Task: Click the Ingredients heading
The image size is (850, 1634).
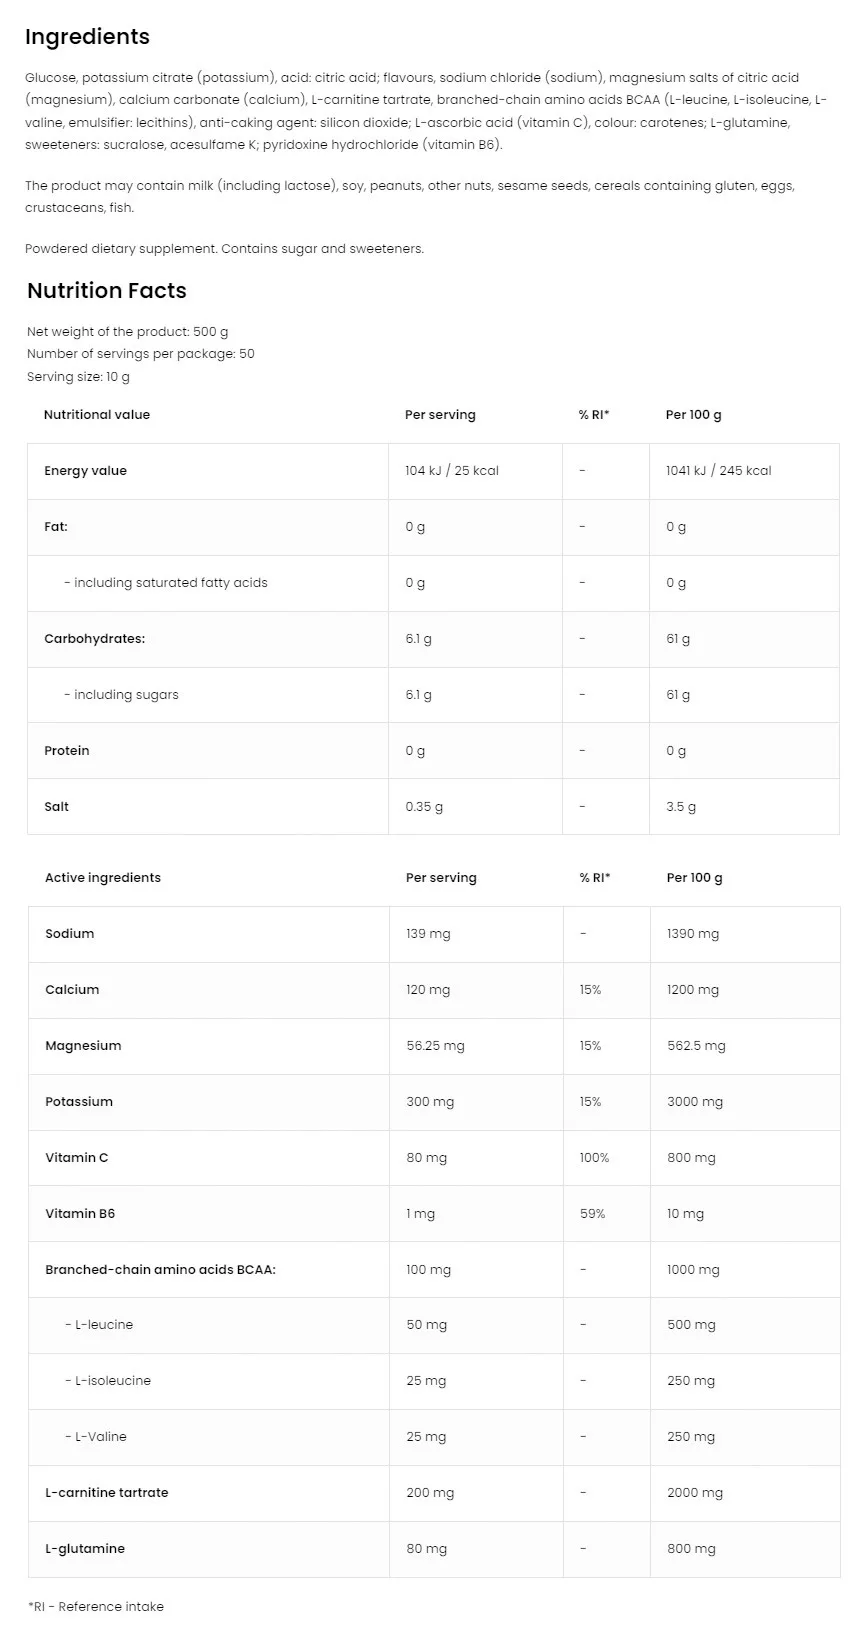Action: (87, 37)
